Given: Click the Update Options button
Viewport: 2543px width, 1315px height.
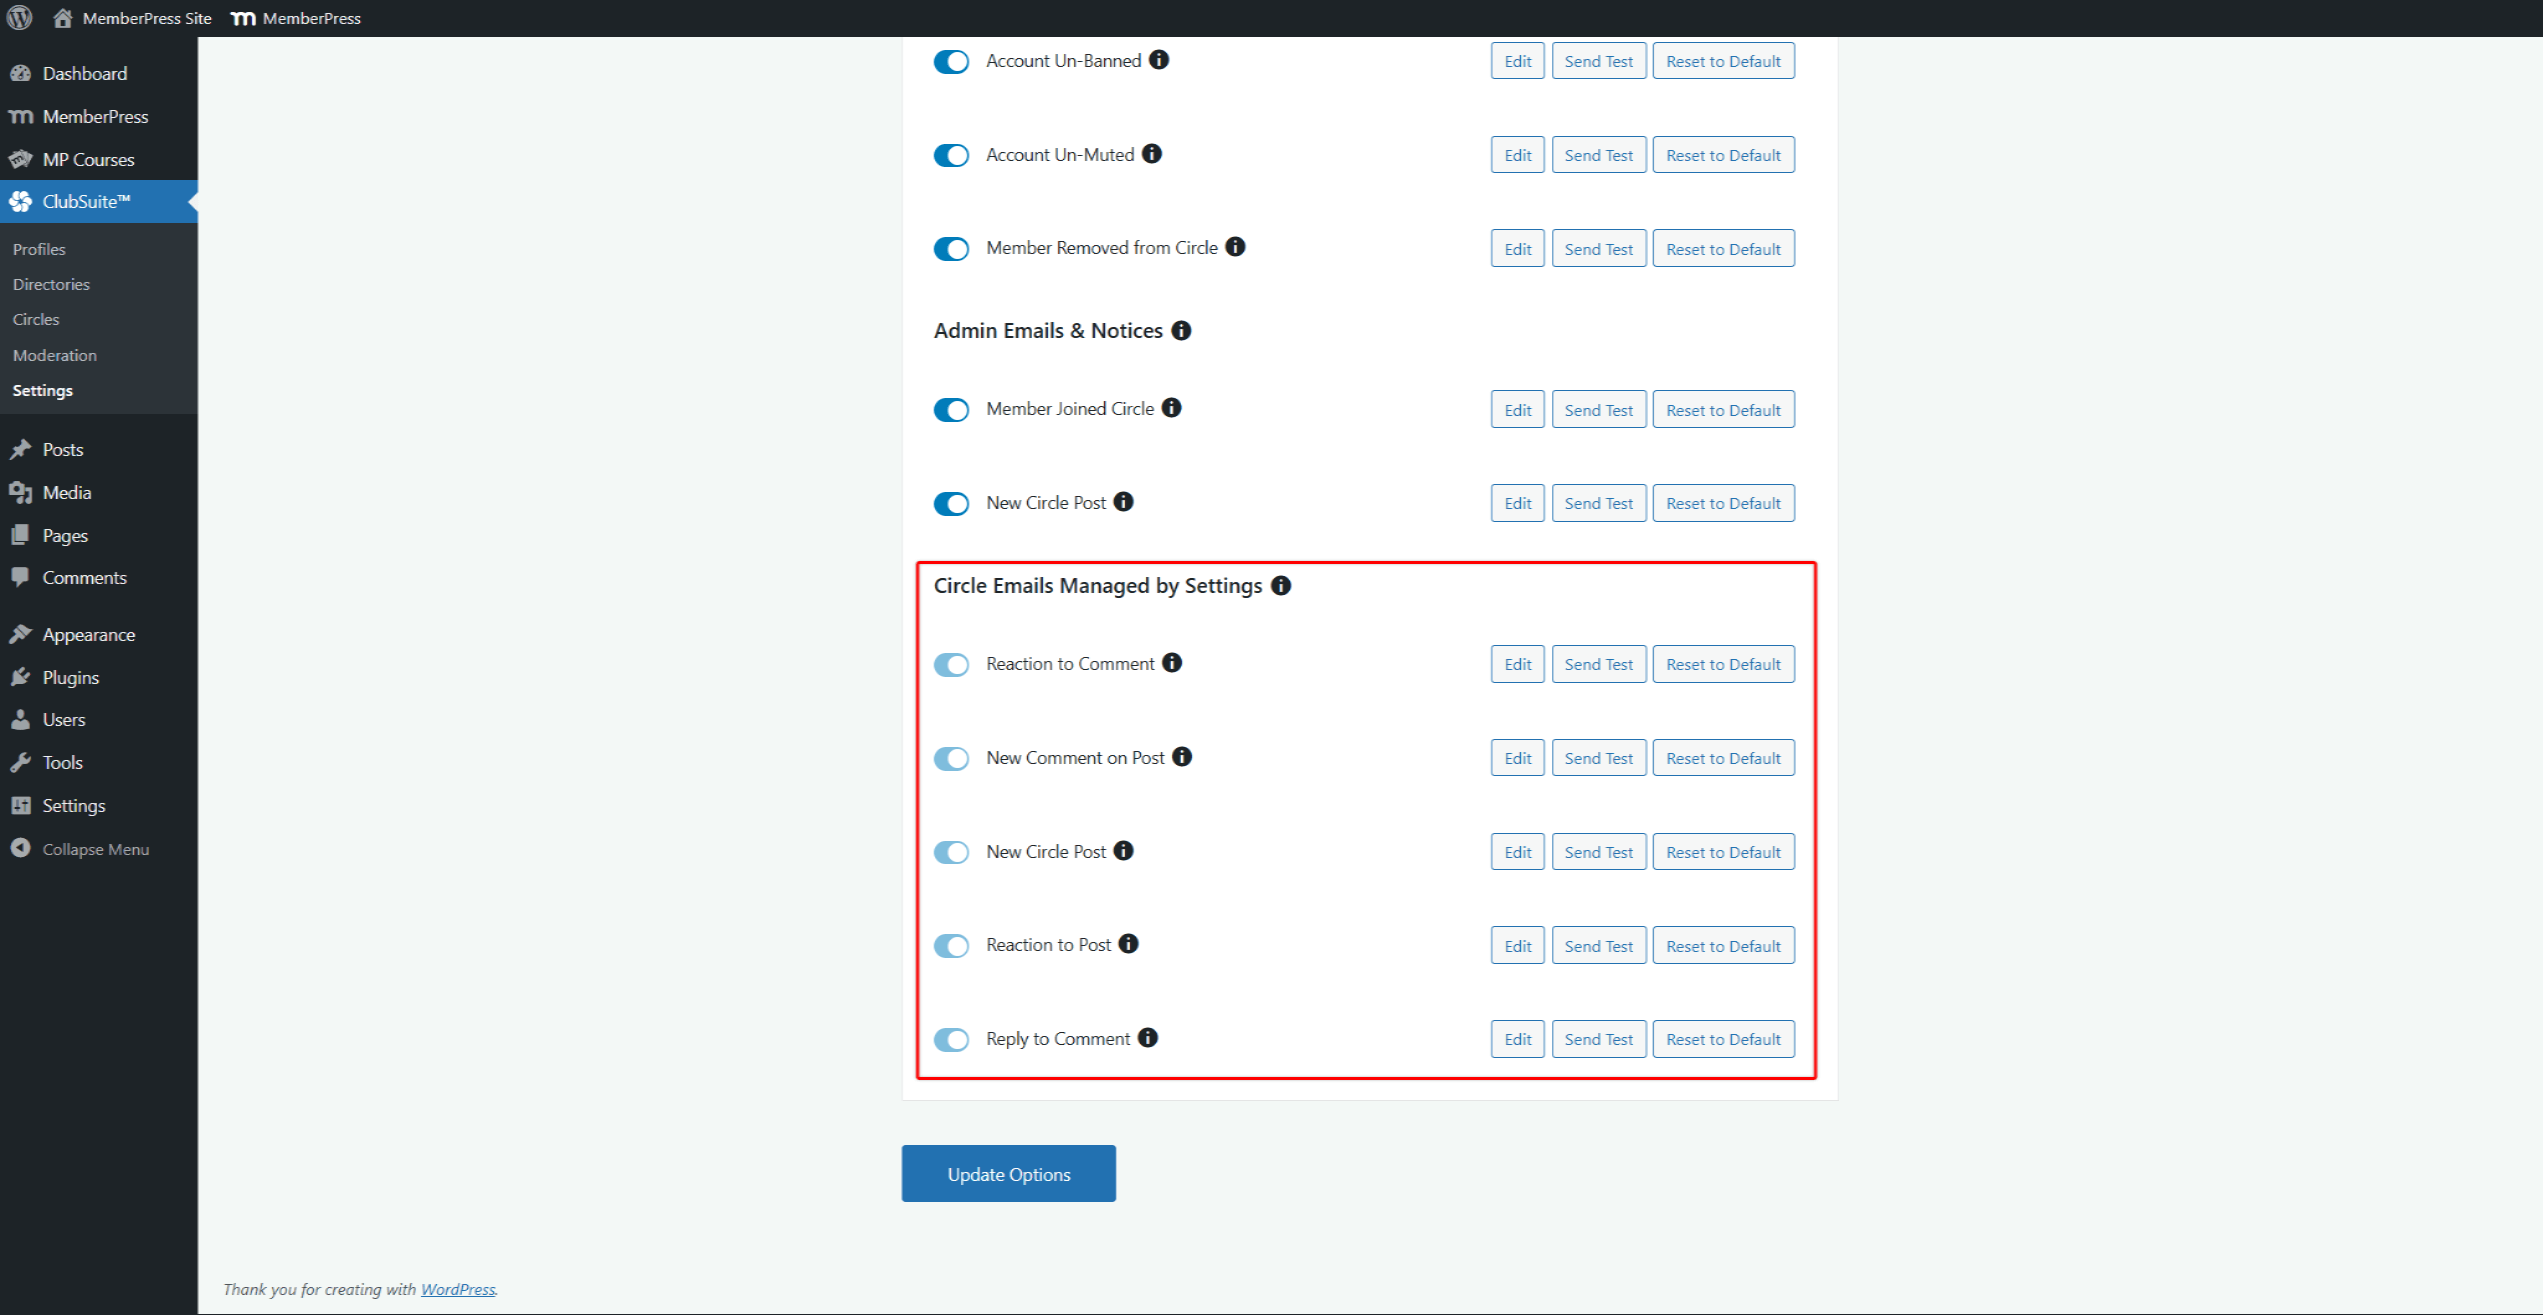Looking at the screenshot, I should click(1008, 1174).
